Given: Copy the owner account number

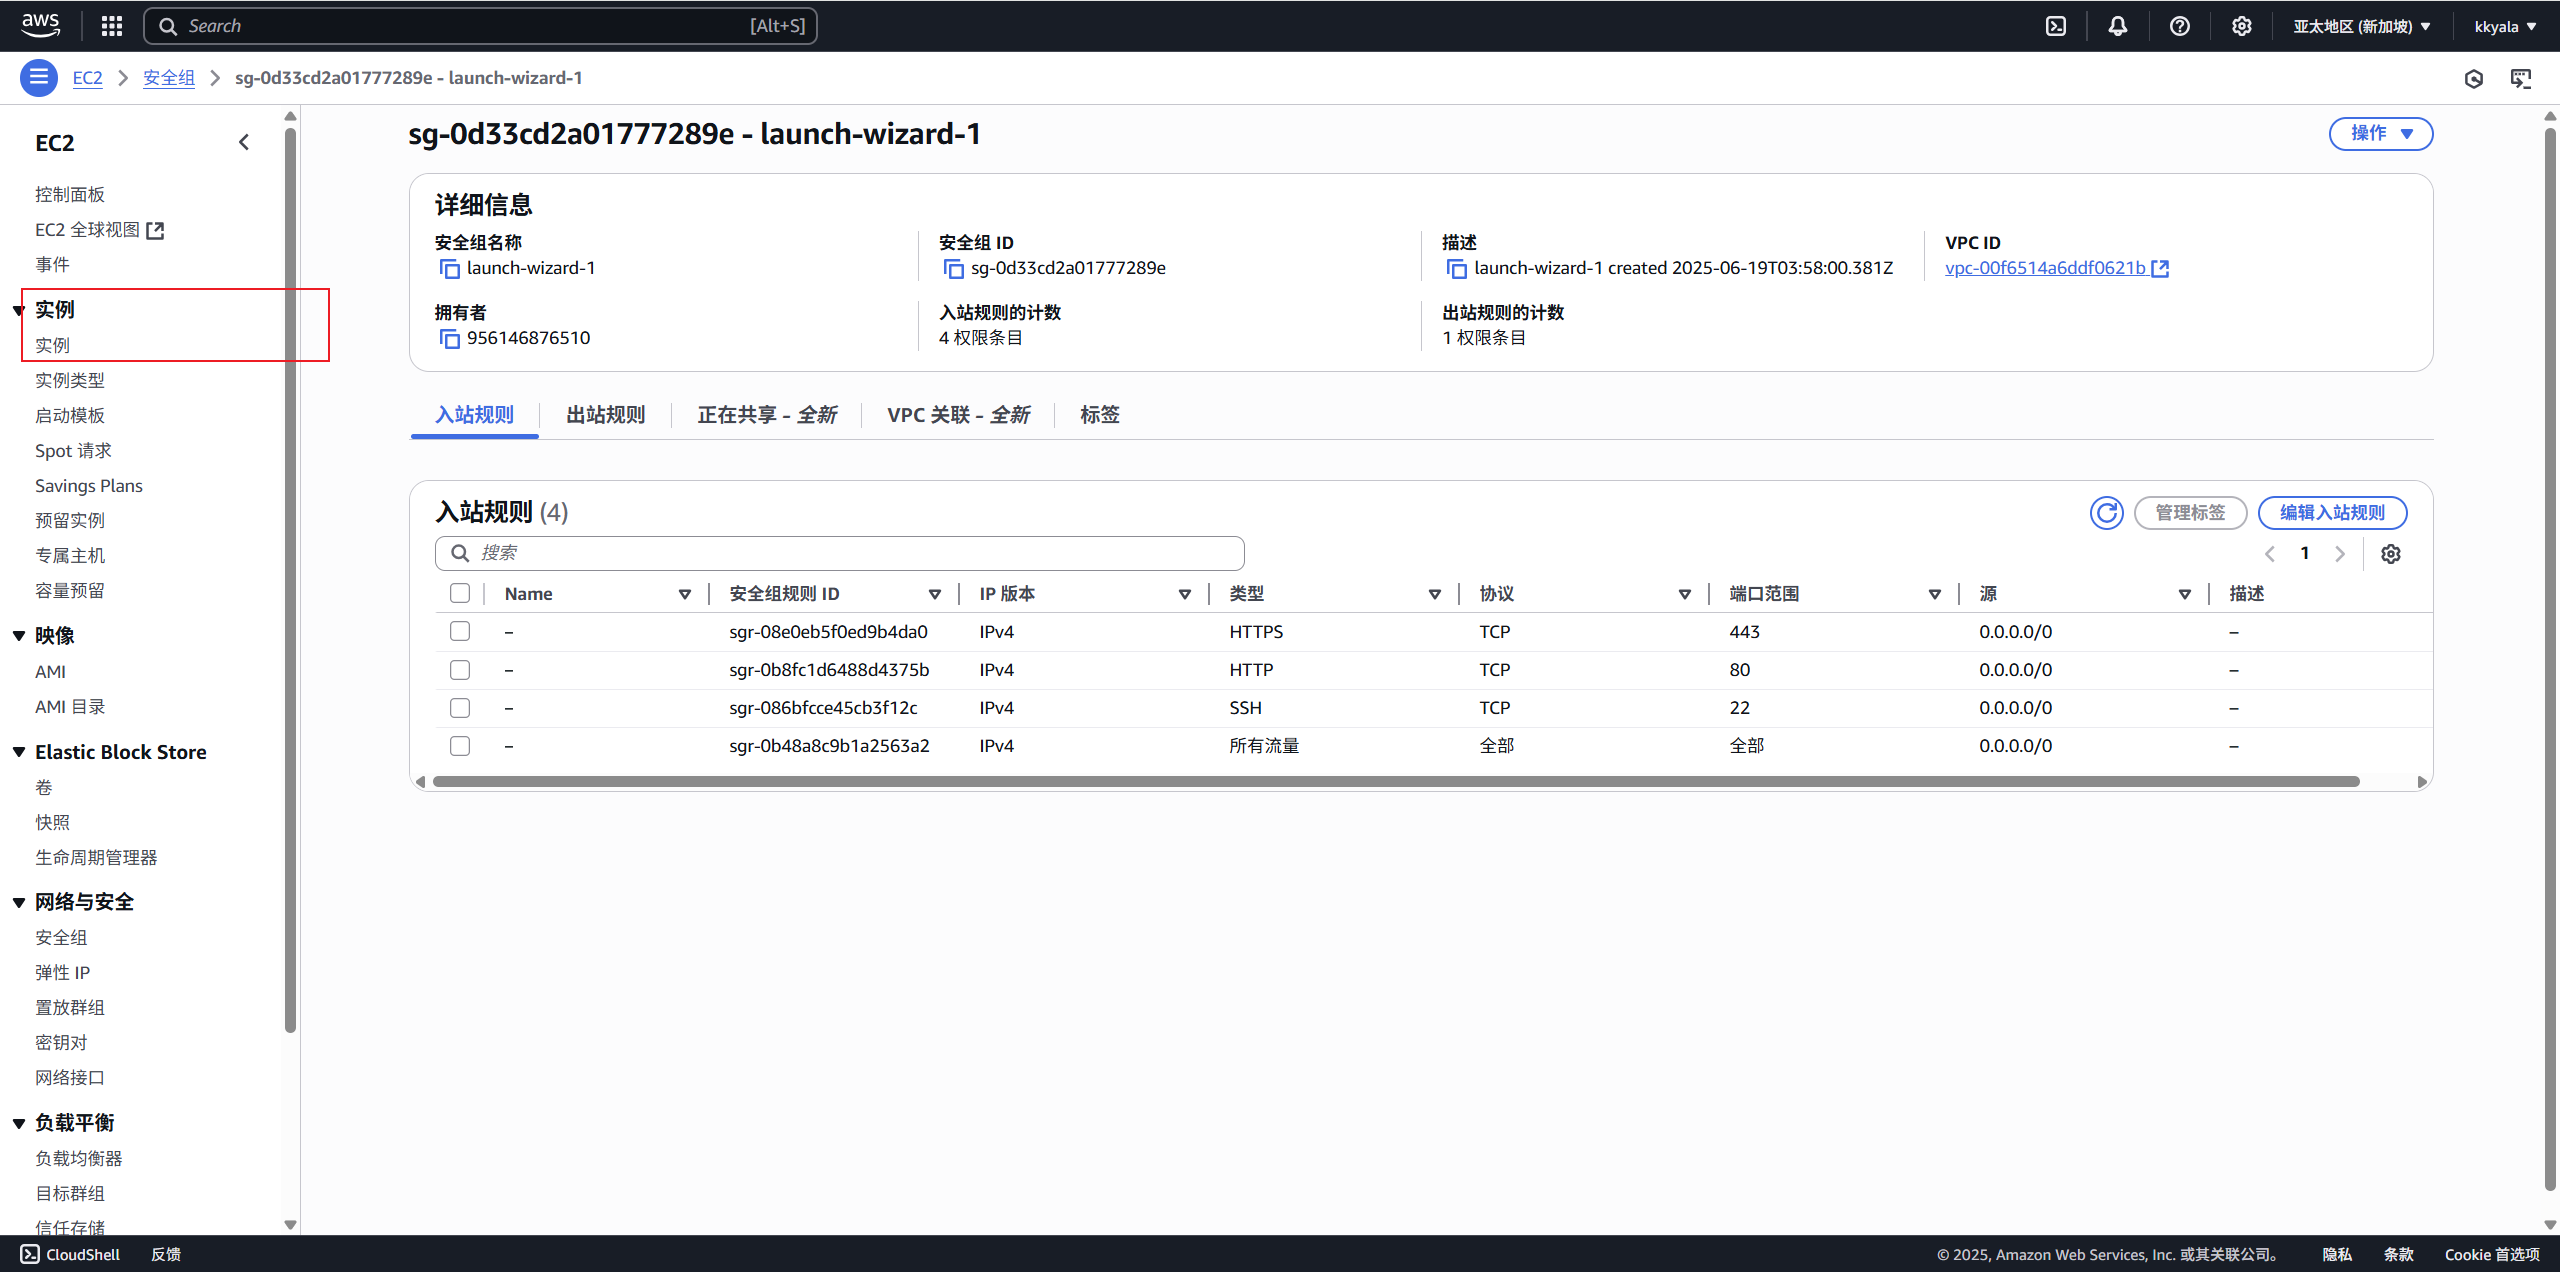Looking at the screenshot, I should (449, 338).
